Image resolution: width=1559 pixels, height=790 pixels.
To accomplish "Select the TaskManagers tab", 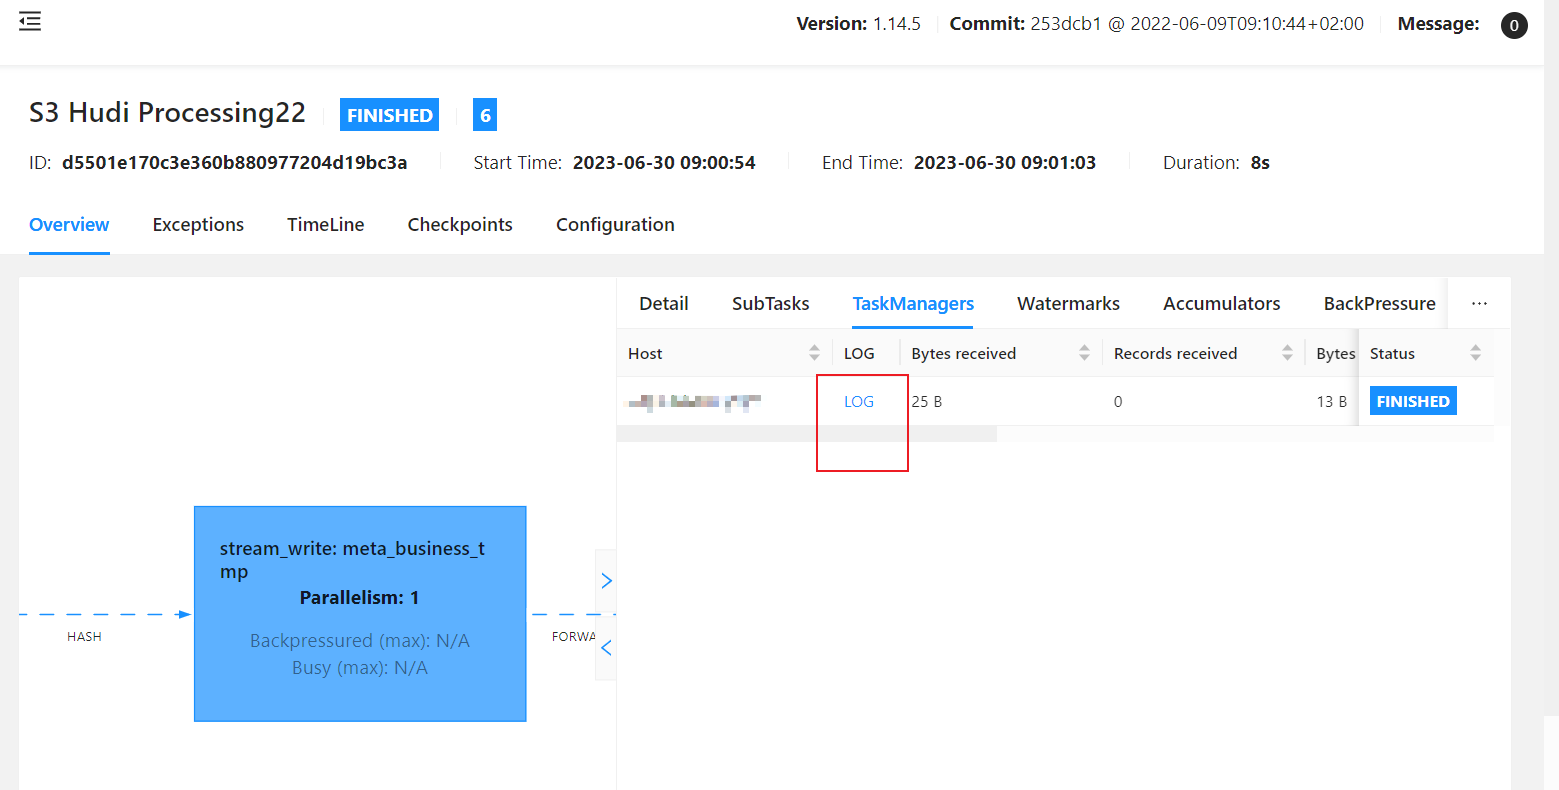I will click(913, 304).
